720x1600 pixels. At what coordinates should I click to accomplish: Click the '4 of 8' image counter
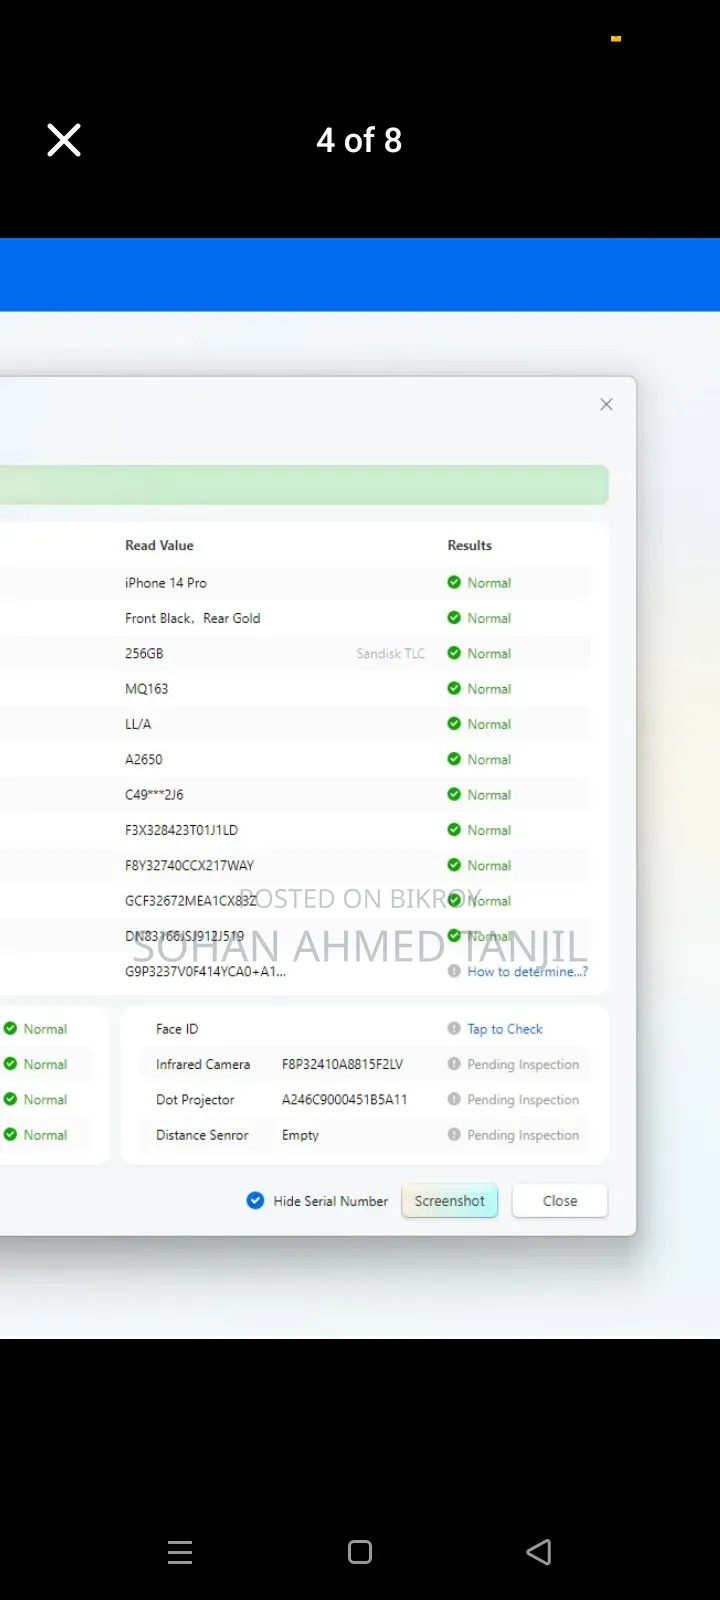(360, 140)
